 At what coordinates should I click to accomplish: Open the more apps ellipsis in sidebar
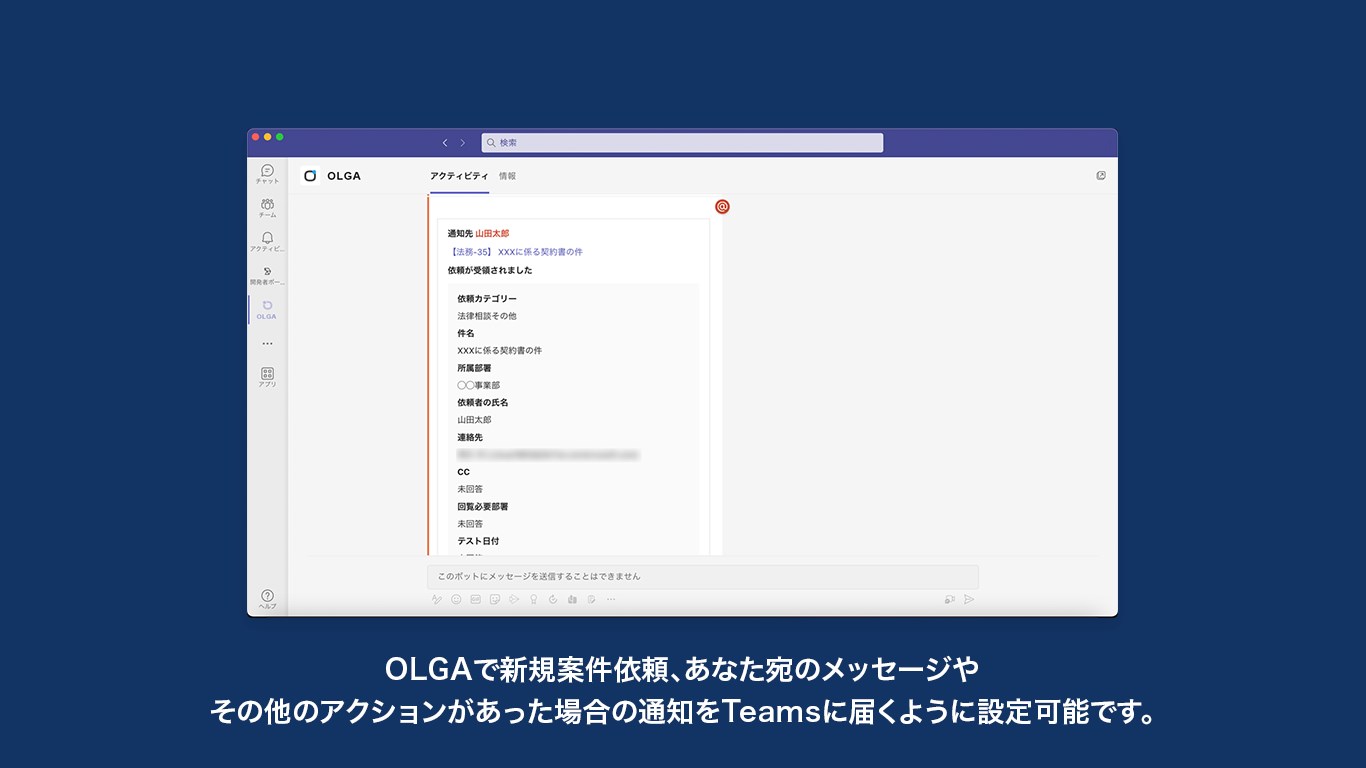[x=267, y=343]
